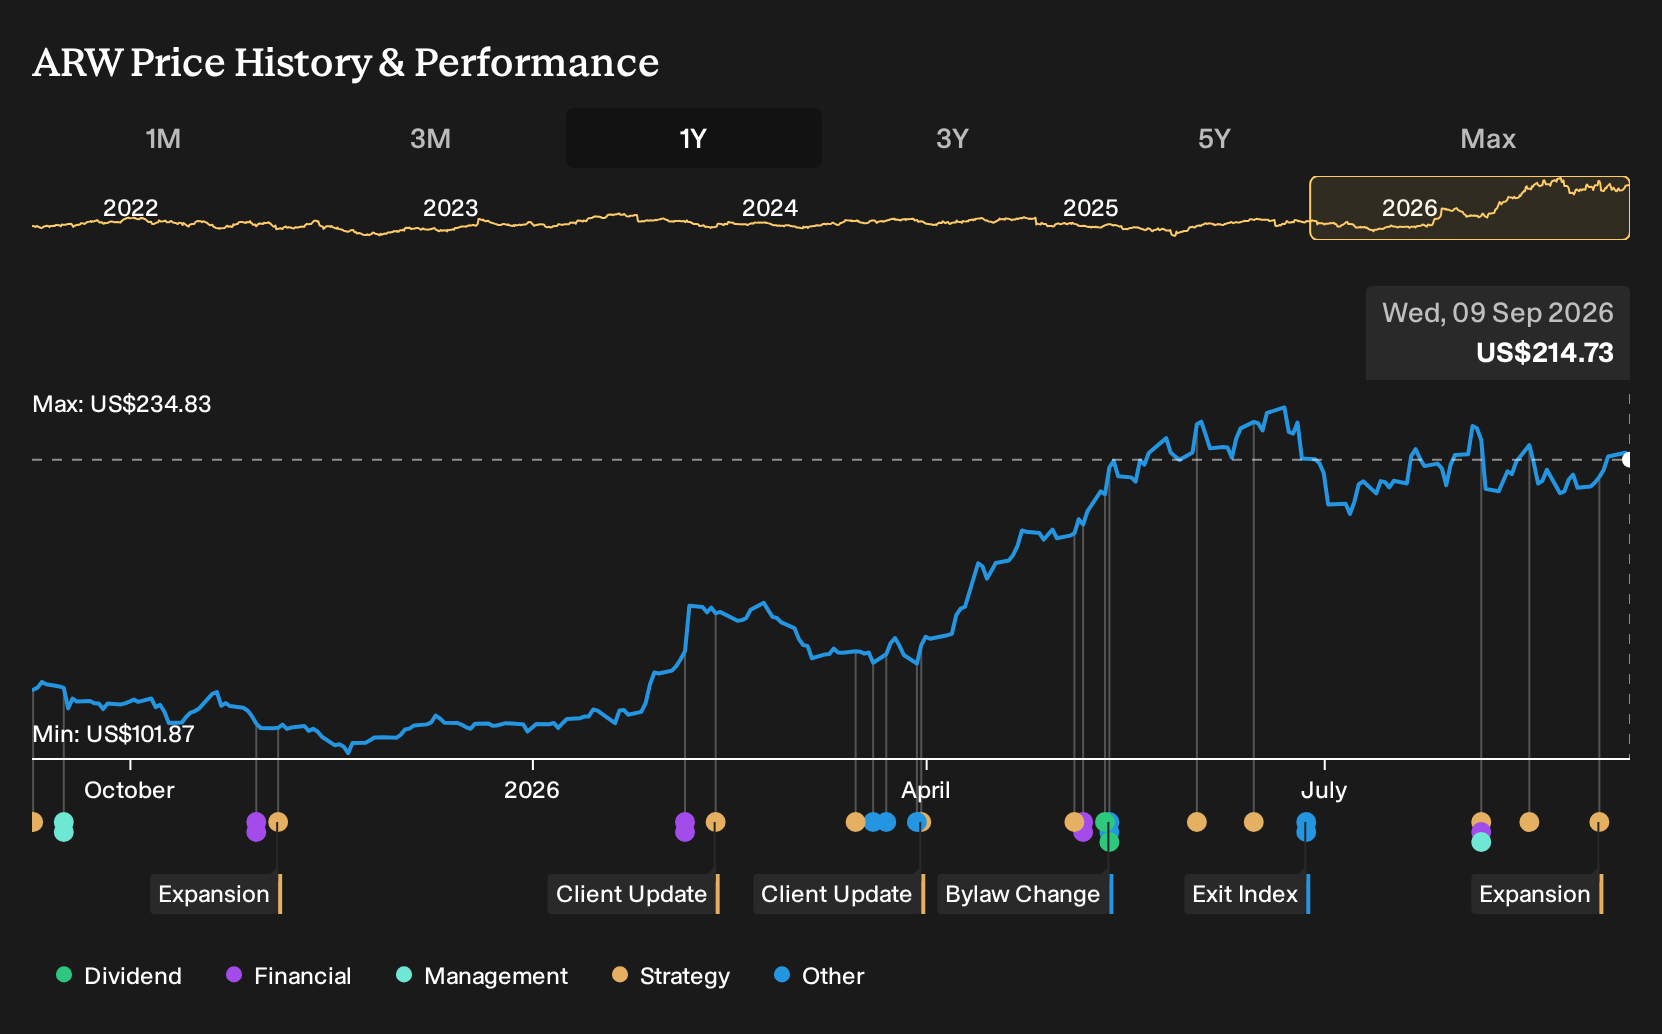Image resolution: width=1662 pixels, height=1034 pixels.
Task: Click the white current-price point at the chart's right end
Action: click(x=1627, y=460)
